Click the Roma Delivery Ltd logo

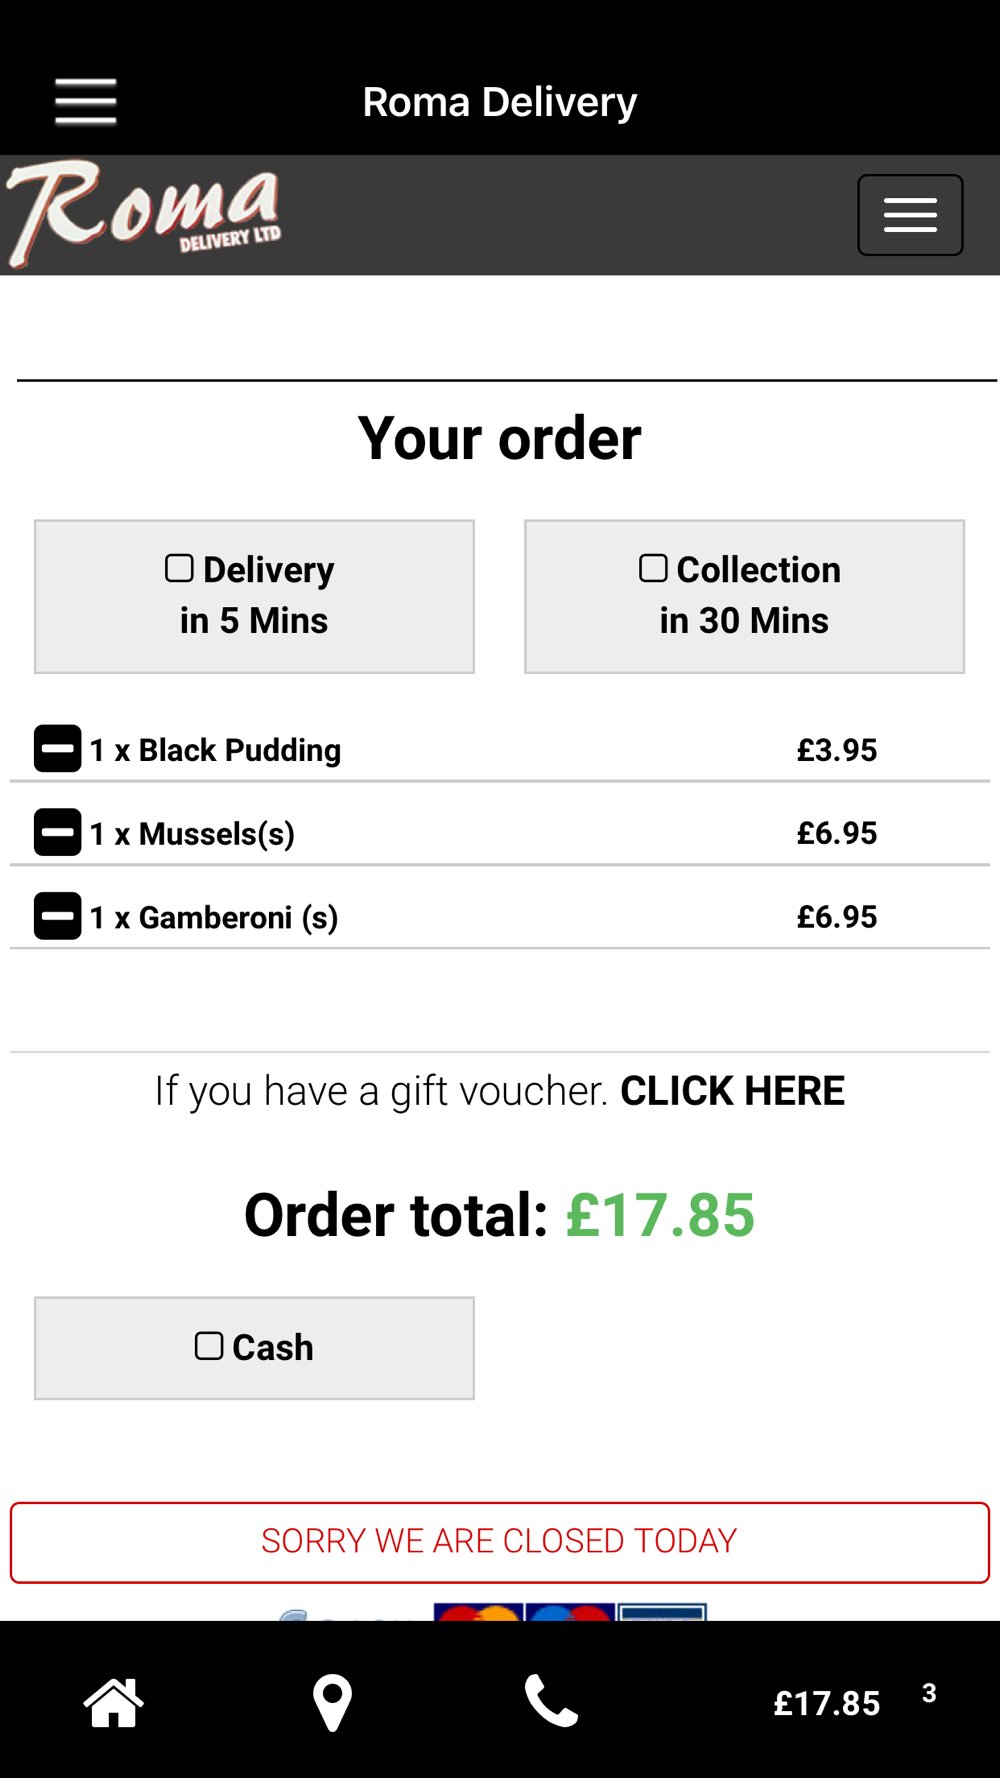pyautogui.click(x=144, y=213)
